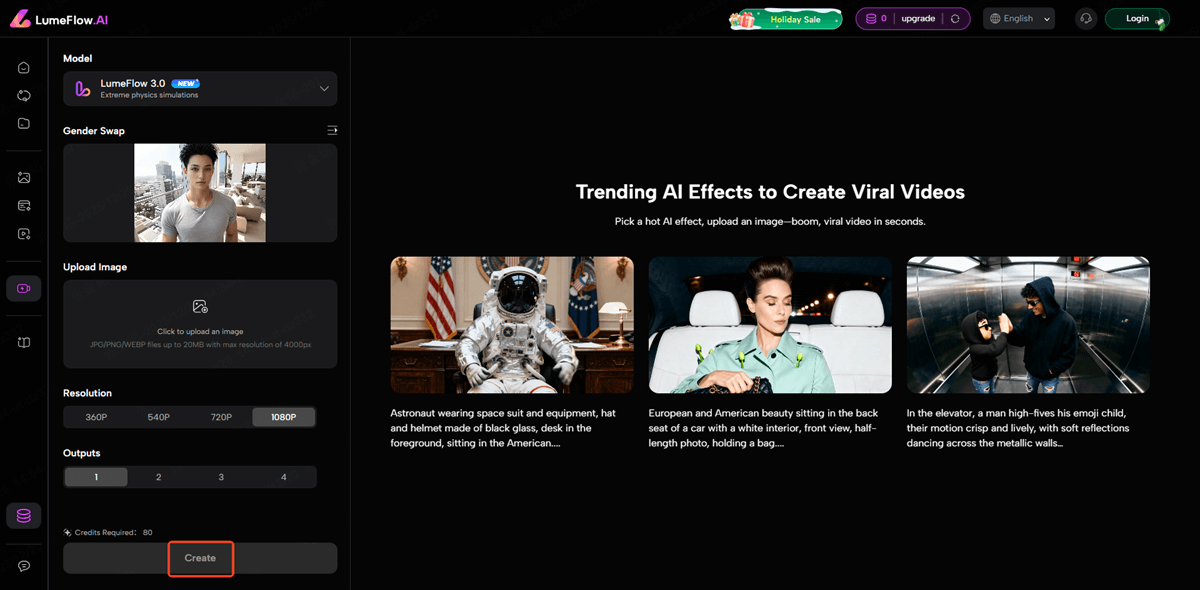Expand the English language selector
This screenshot has height=590, width=1200.
(1018, 18)
